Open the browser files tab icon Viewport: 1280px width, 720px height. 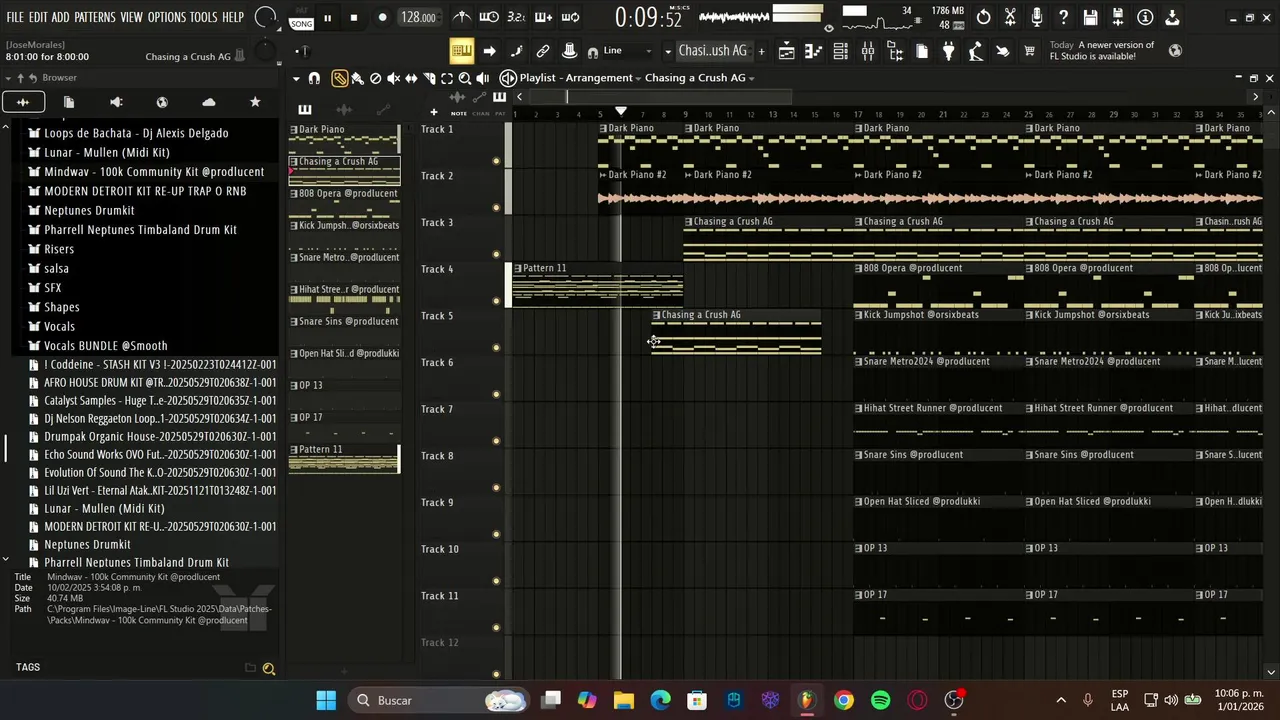click(69, 102)
